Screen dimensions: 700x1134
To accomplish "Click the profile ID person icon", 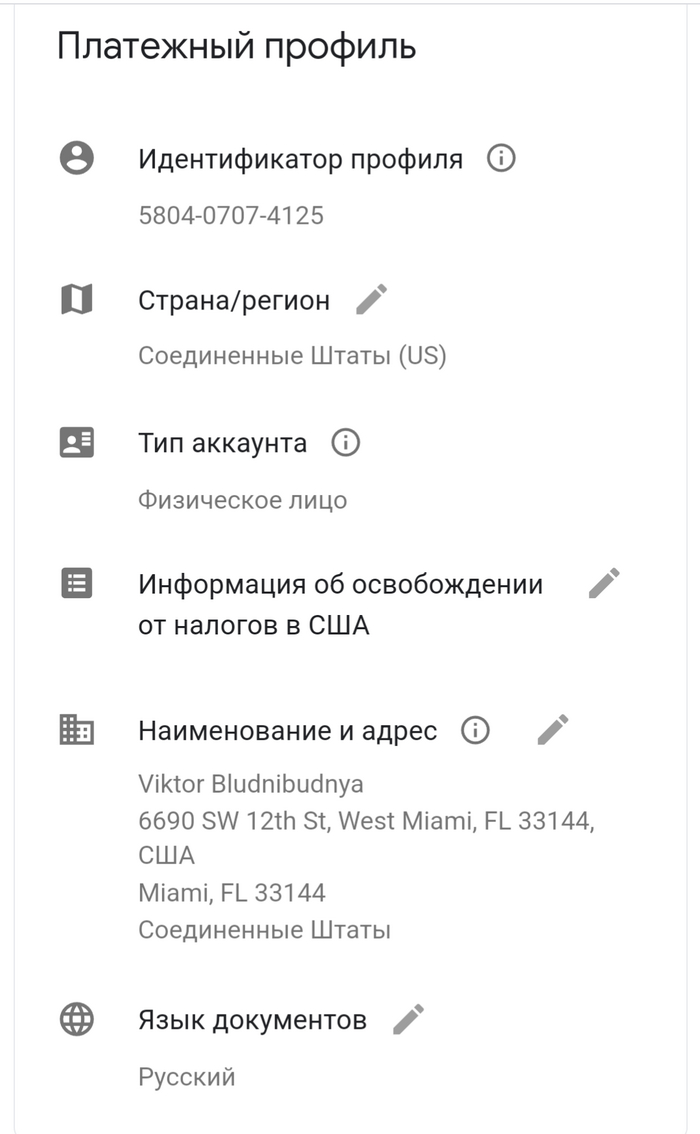I will (x=77, y=159).
